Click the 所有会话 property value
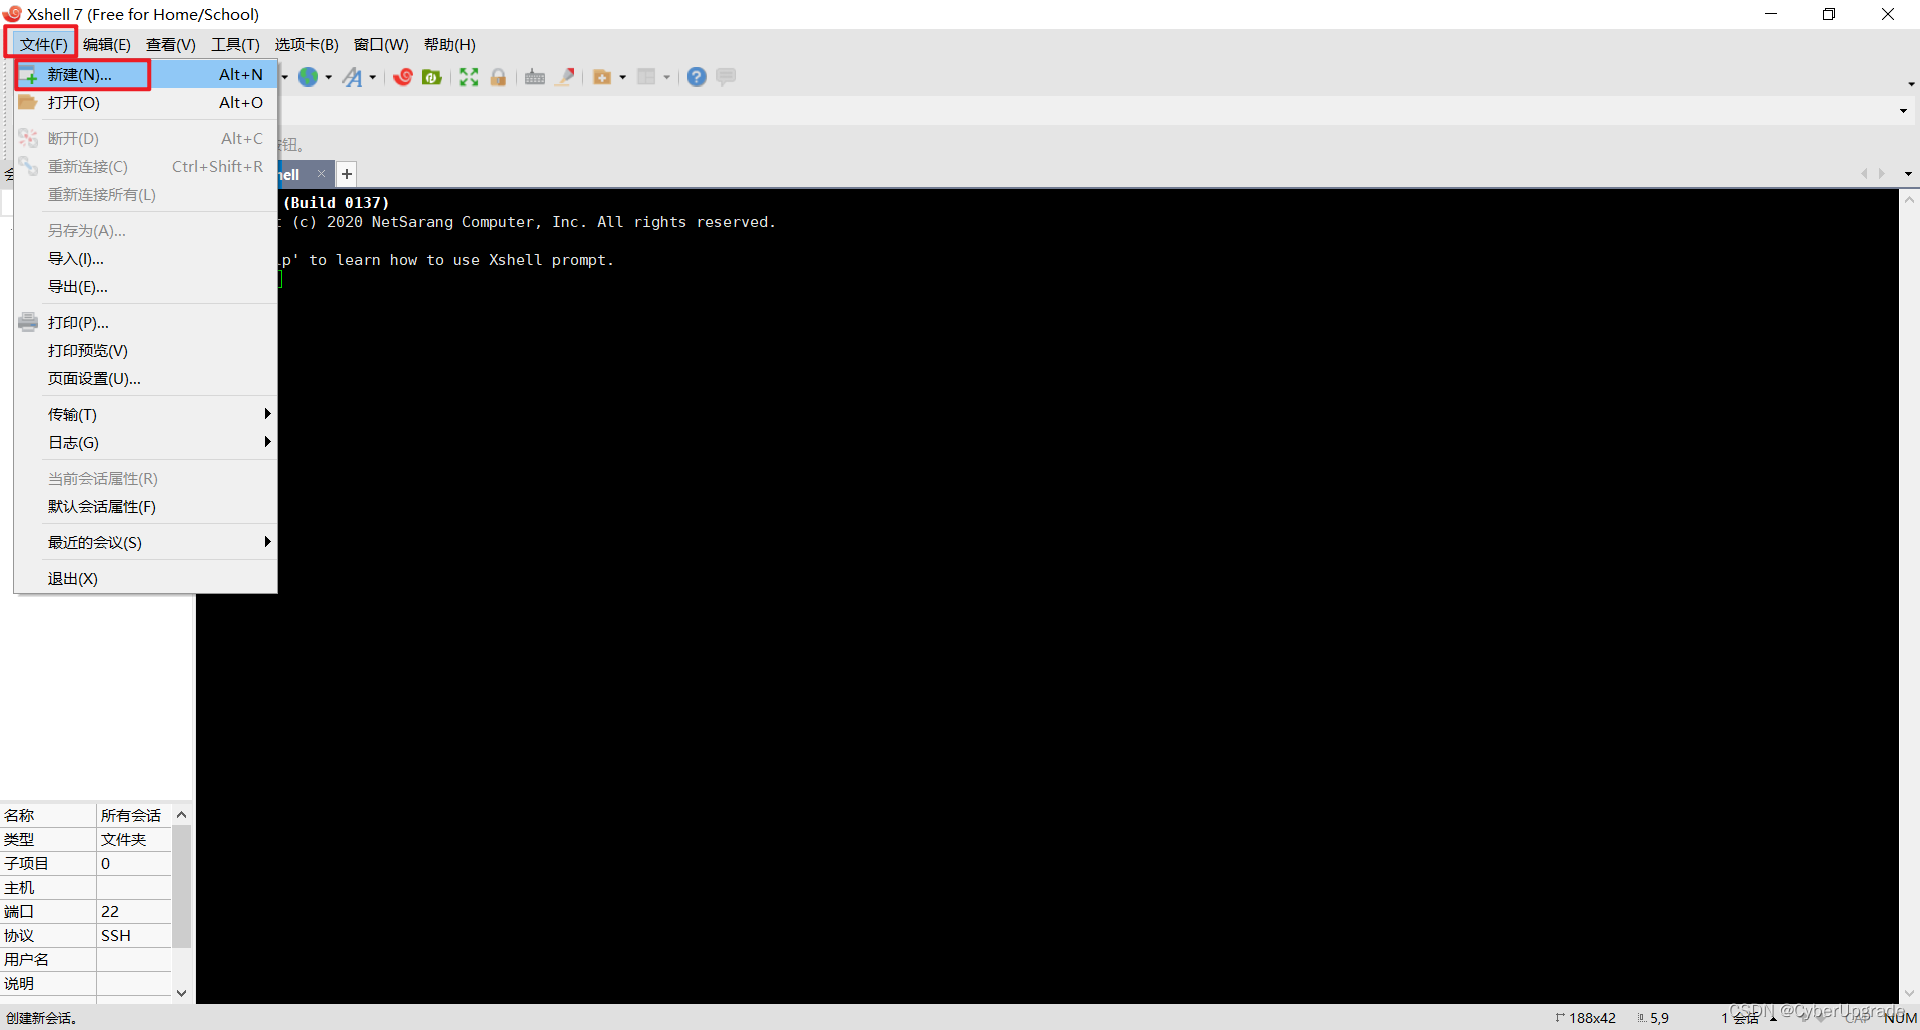Screen dimensions: 1920x1030 pyautogui.click(x=131, y=815)
